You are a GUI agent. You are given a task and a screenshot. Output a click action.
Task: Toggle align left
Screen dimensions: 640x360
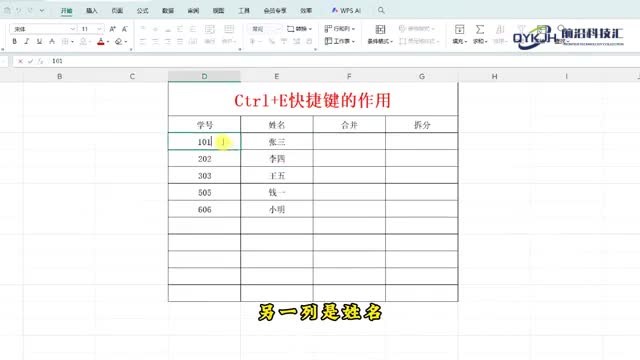click(x=143, y=41)
